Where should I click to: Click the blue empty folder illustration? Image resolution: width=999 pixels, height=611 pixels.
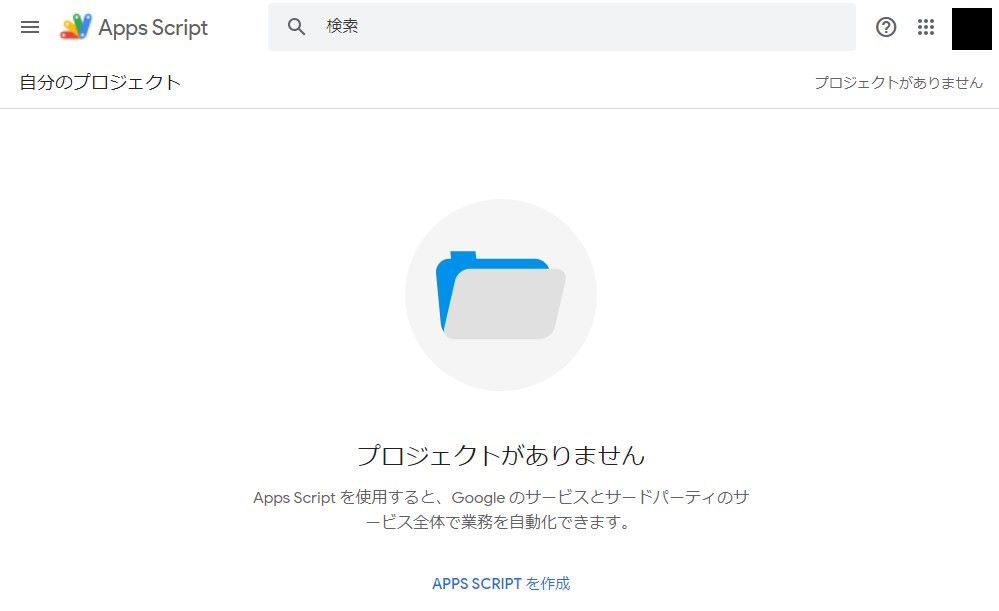500,295
